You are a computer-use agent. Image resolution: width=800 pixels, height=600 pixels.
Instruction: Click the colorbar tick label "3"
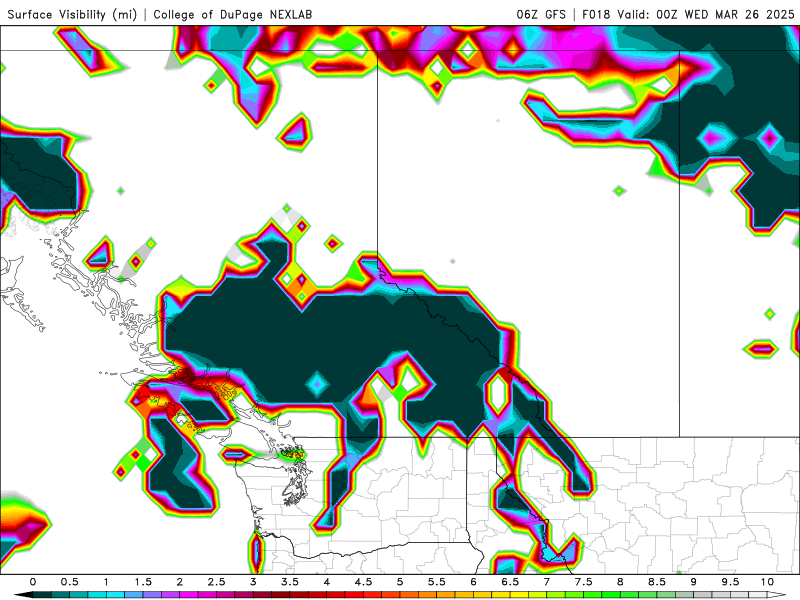click(x=253, y=582)
